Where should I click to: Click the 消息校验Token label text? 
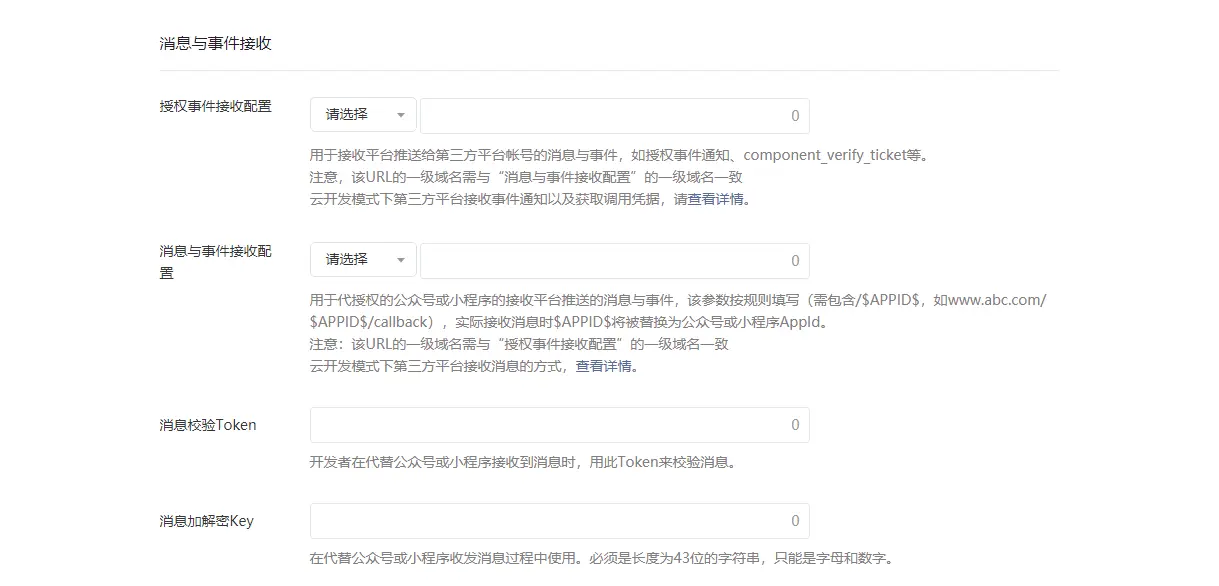pyautogui.click(x=208, y=425)
